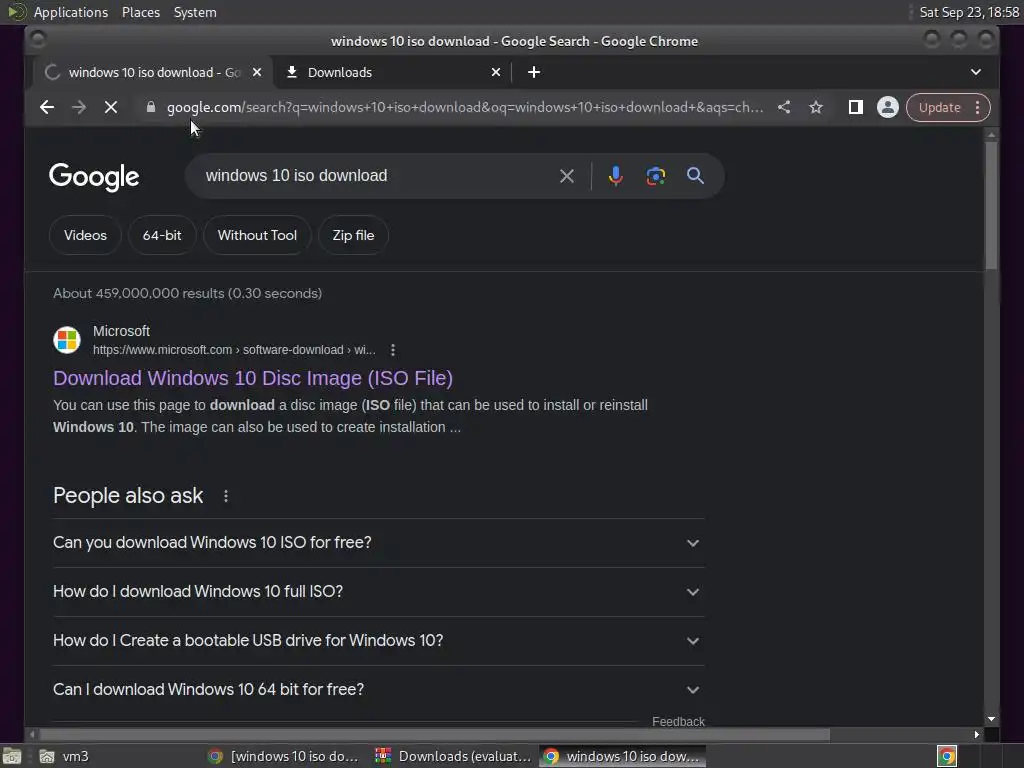Close the Downloads tab
Screen dimensions: 1024x768
496,72
